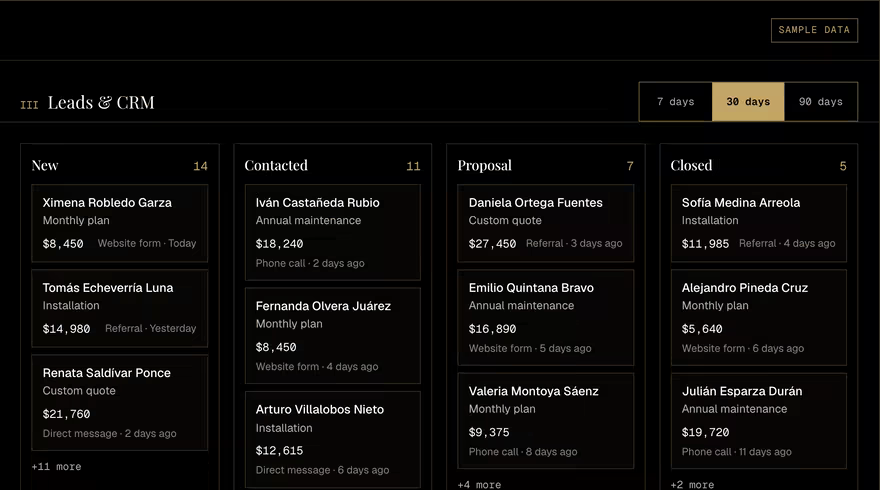Click the $21,760 amount
Image resolution: width=880 pixels, height=490 pixels.
(x=66, y=414)
